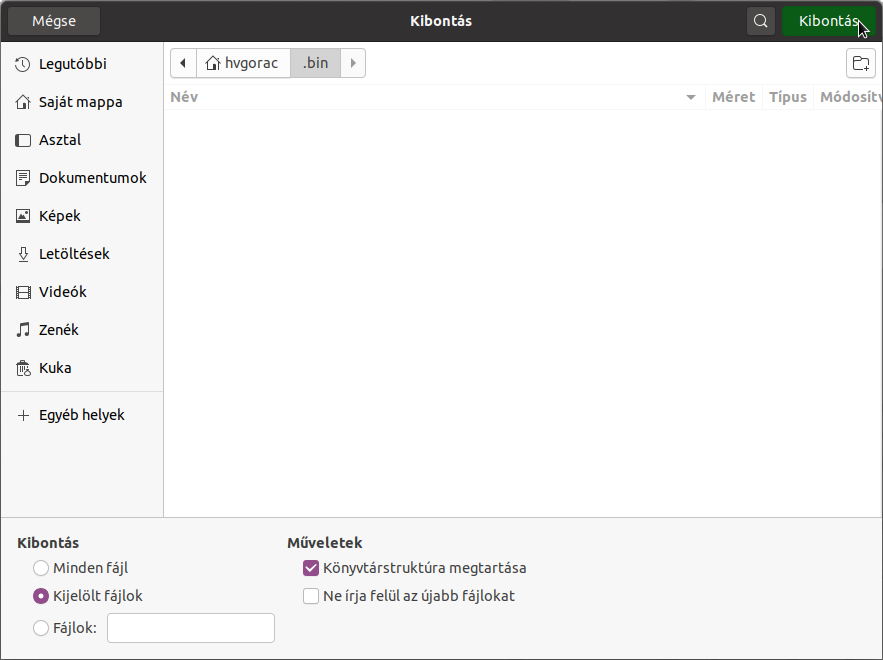Image resolution: width=883 pixels, height=660 pixels.
Task: Go to Asztal in the sidebar
Action: pos(82,140)
